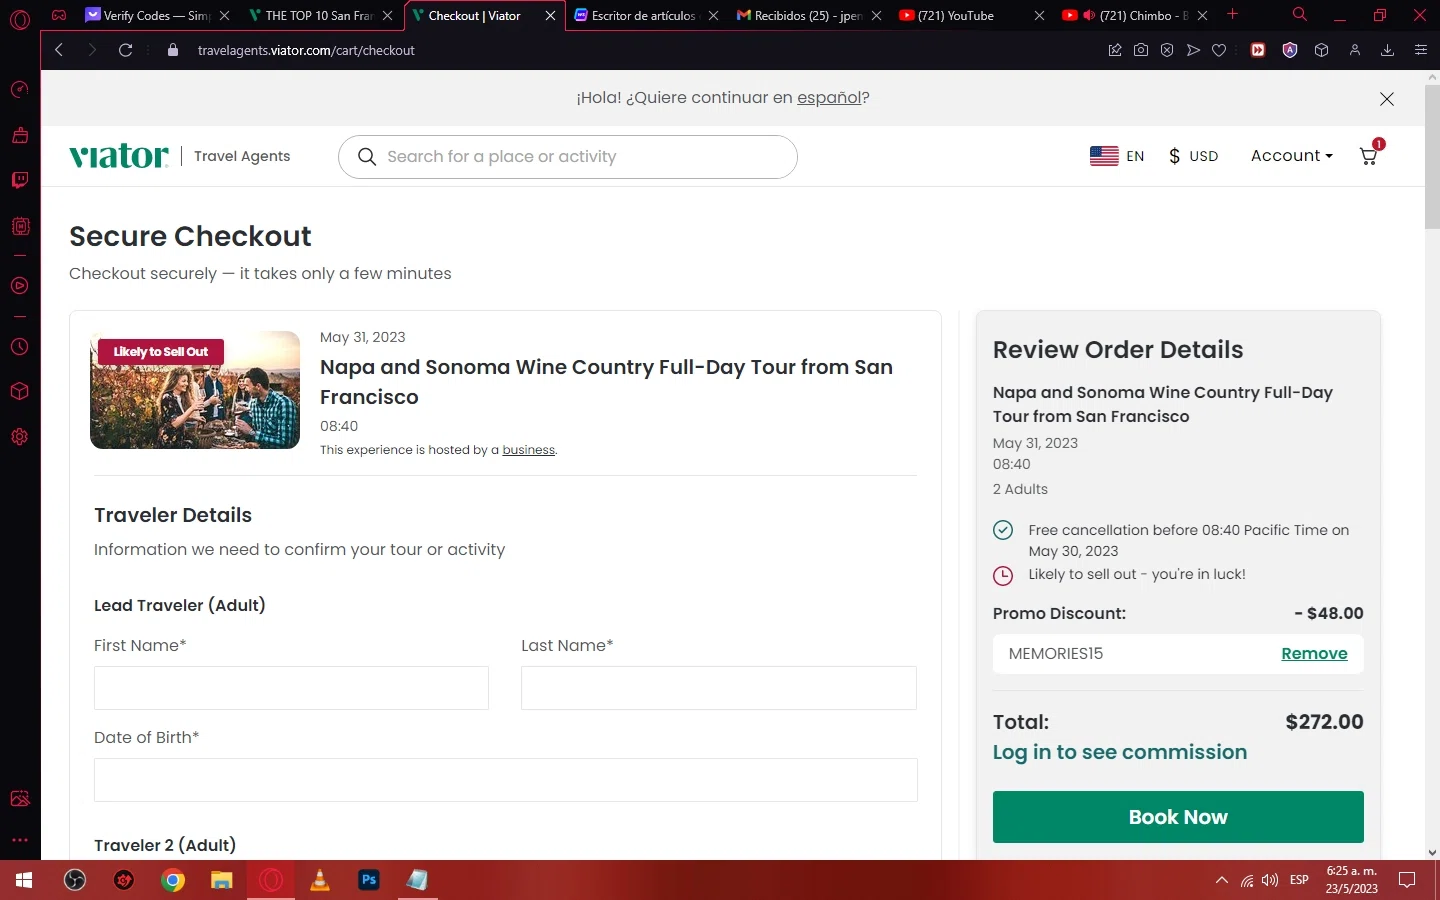Open History clock icon in sidebar
The width and height of the screenshot is (1440, 900).
coord(19,347)
